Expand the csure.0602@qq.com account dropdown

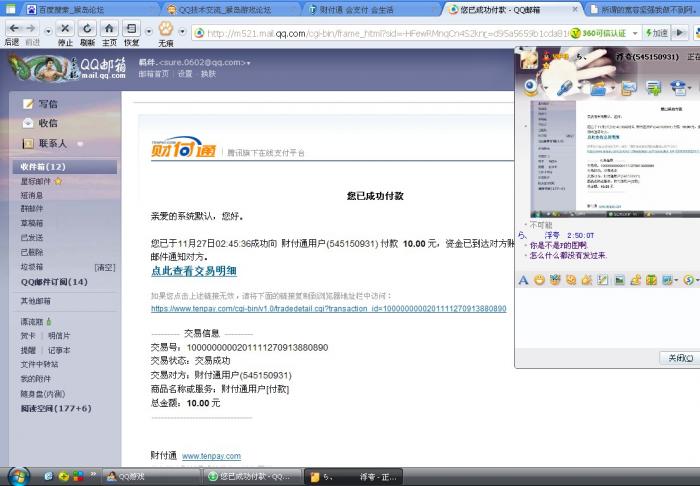tap(249, 63)
